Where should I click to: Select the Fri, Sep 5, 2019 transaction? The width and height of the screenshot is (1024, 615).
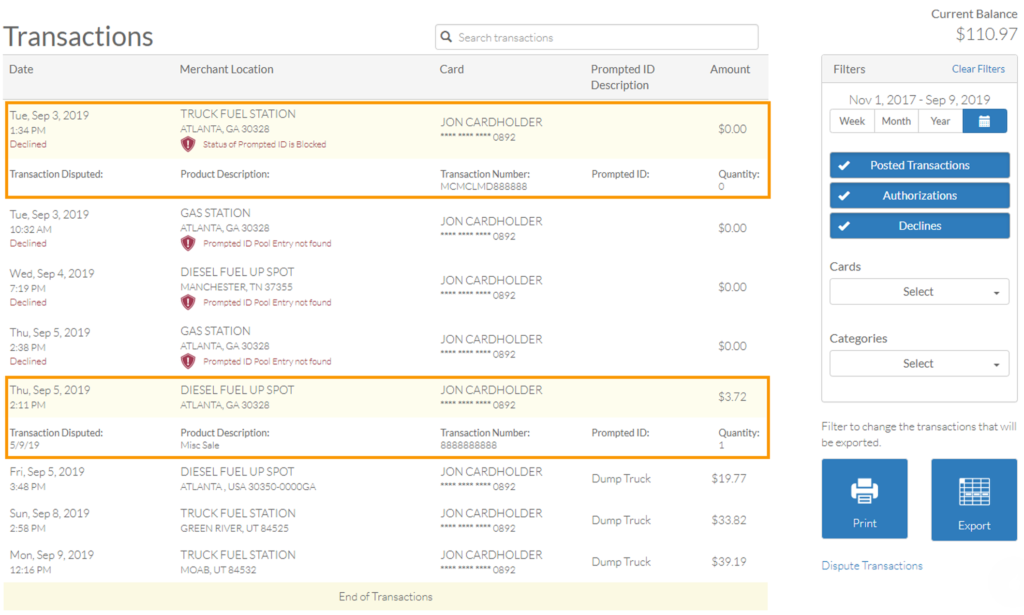[x=385, y=479]
